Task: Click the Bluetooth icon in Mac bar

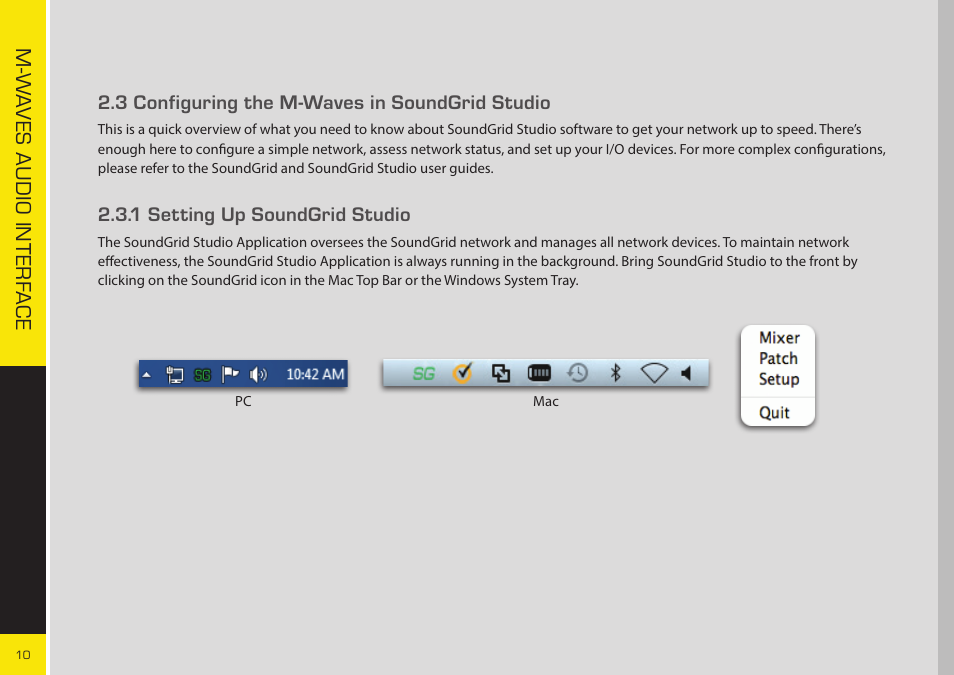Action: click(616, 372)
